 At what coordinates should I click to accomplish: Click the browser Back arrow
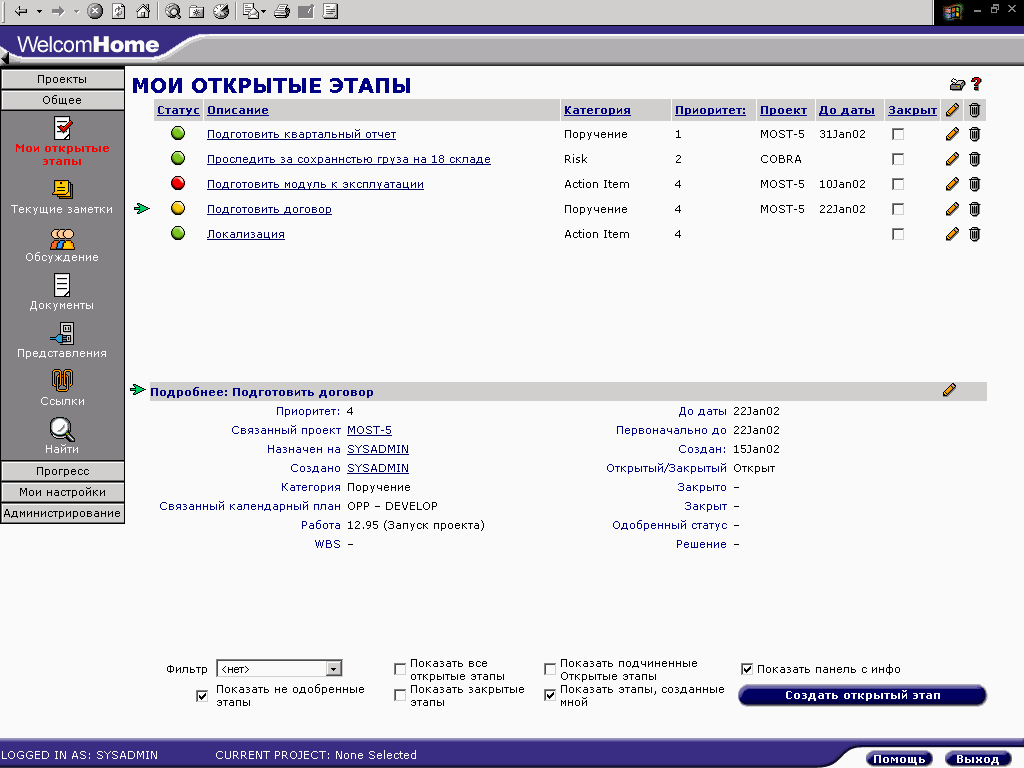(x=21, y=11)
